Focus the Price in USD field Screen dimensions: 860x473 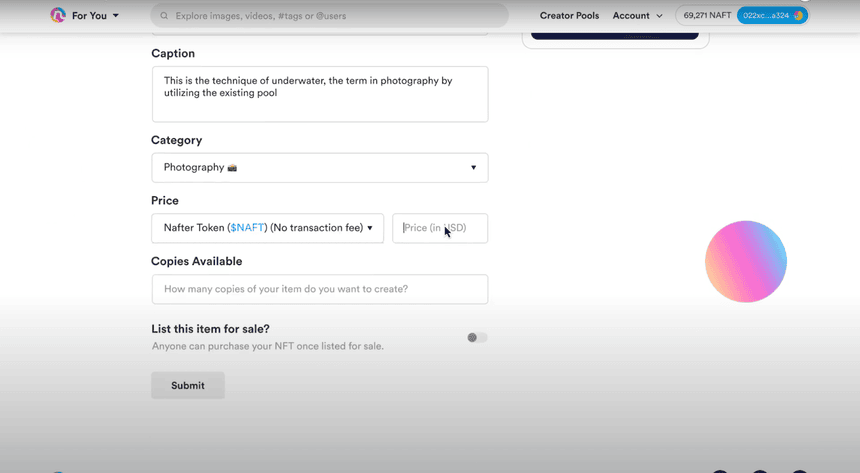(x=440, y=228)
